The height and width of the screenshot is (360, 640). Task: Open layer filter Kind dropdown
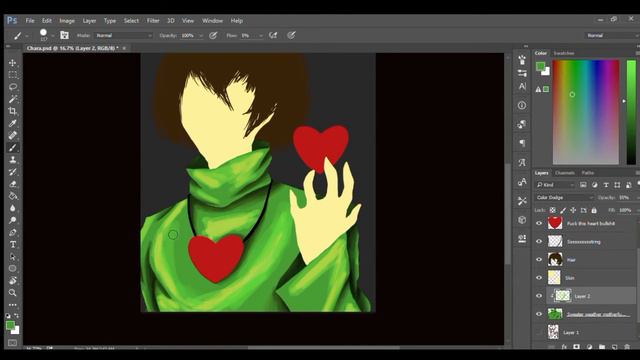pos(555,185)
